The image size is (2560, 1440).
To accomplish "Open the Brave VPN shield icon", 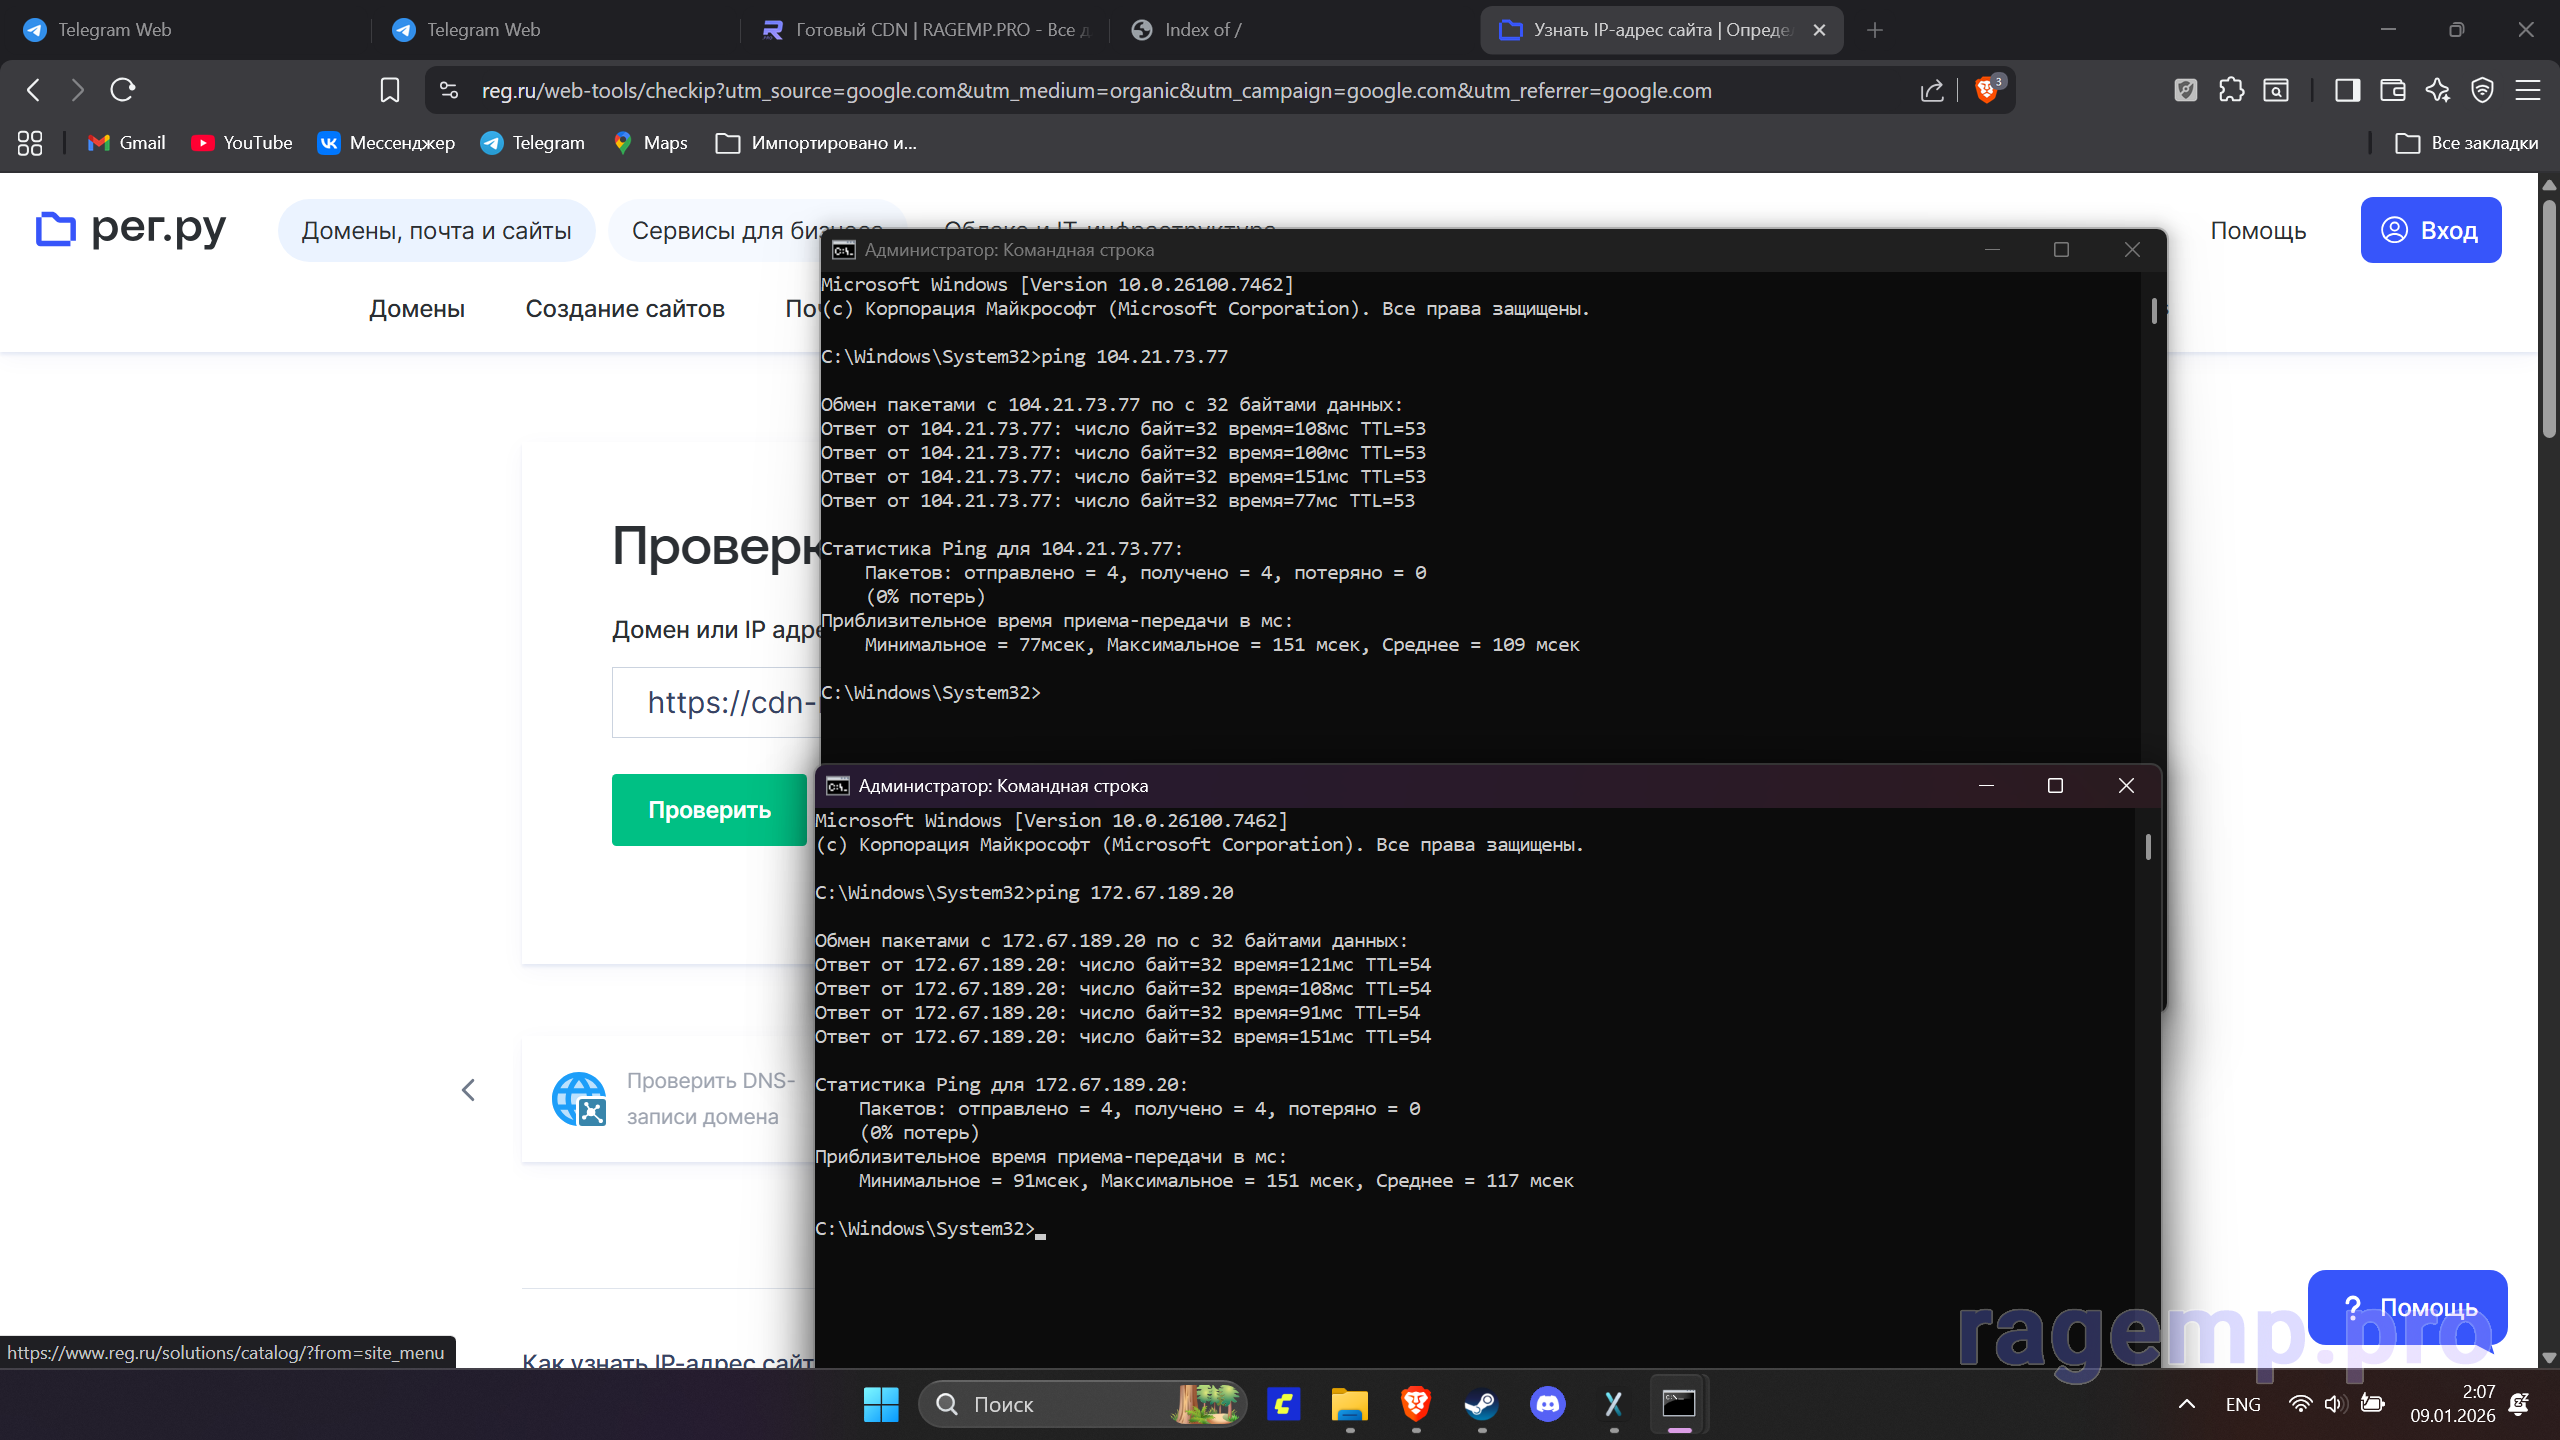I will (2482, 90).
